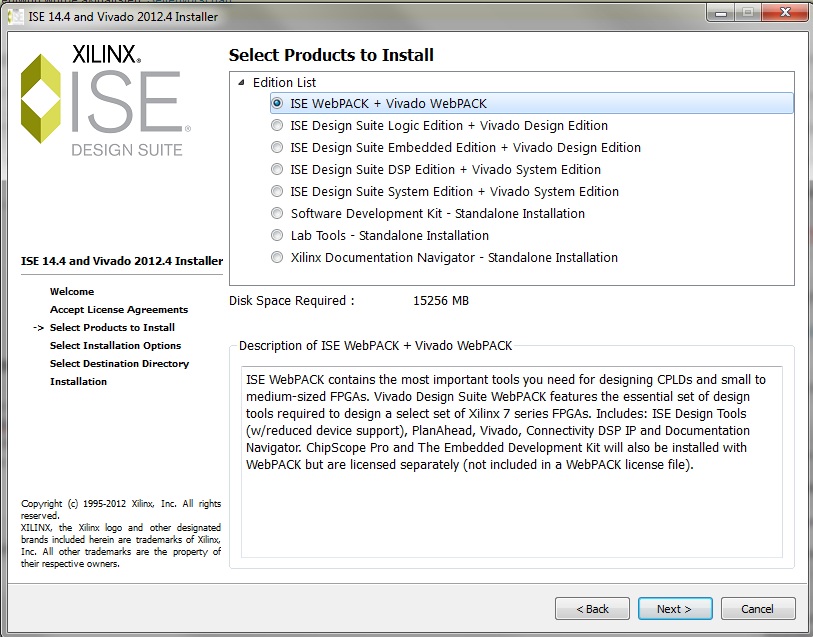The image size is (813, 637).
Task: Collapse the Edition List tree
Action: coord(241,82)
